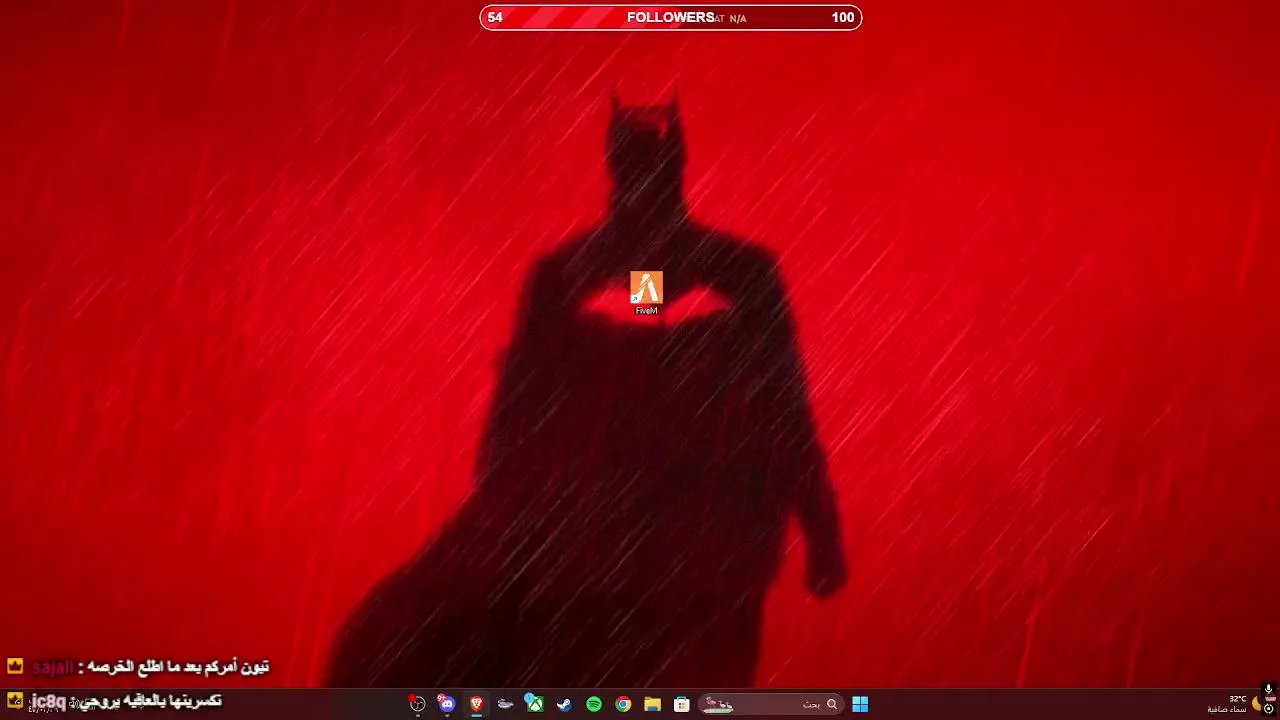Click the Followers goal progress bar

(671, 17)
